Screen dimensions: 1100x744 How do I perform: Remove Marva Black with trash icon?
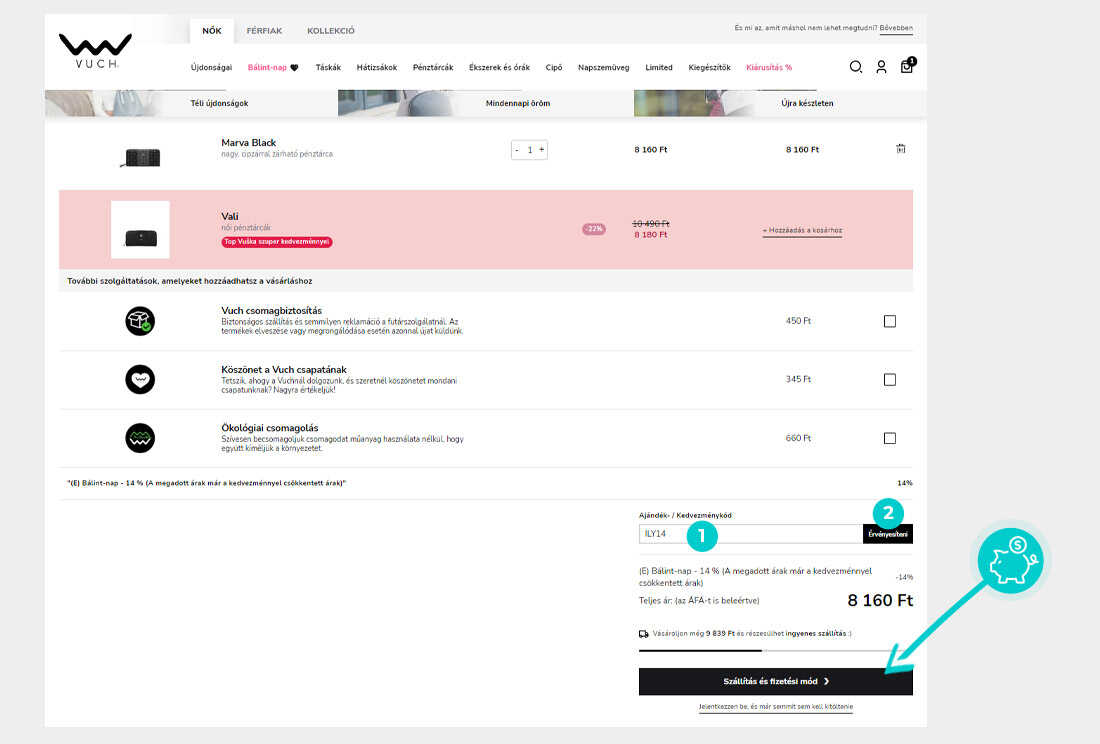click(x=901, y=149)
